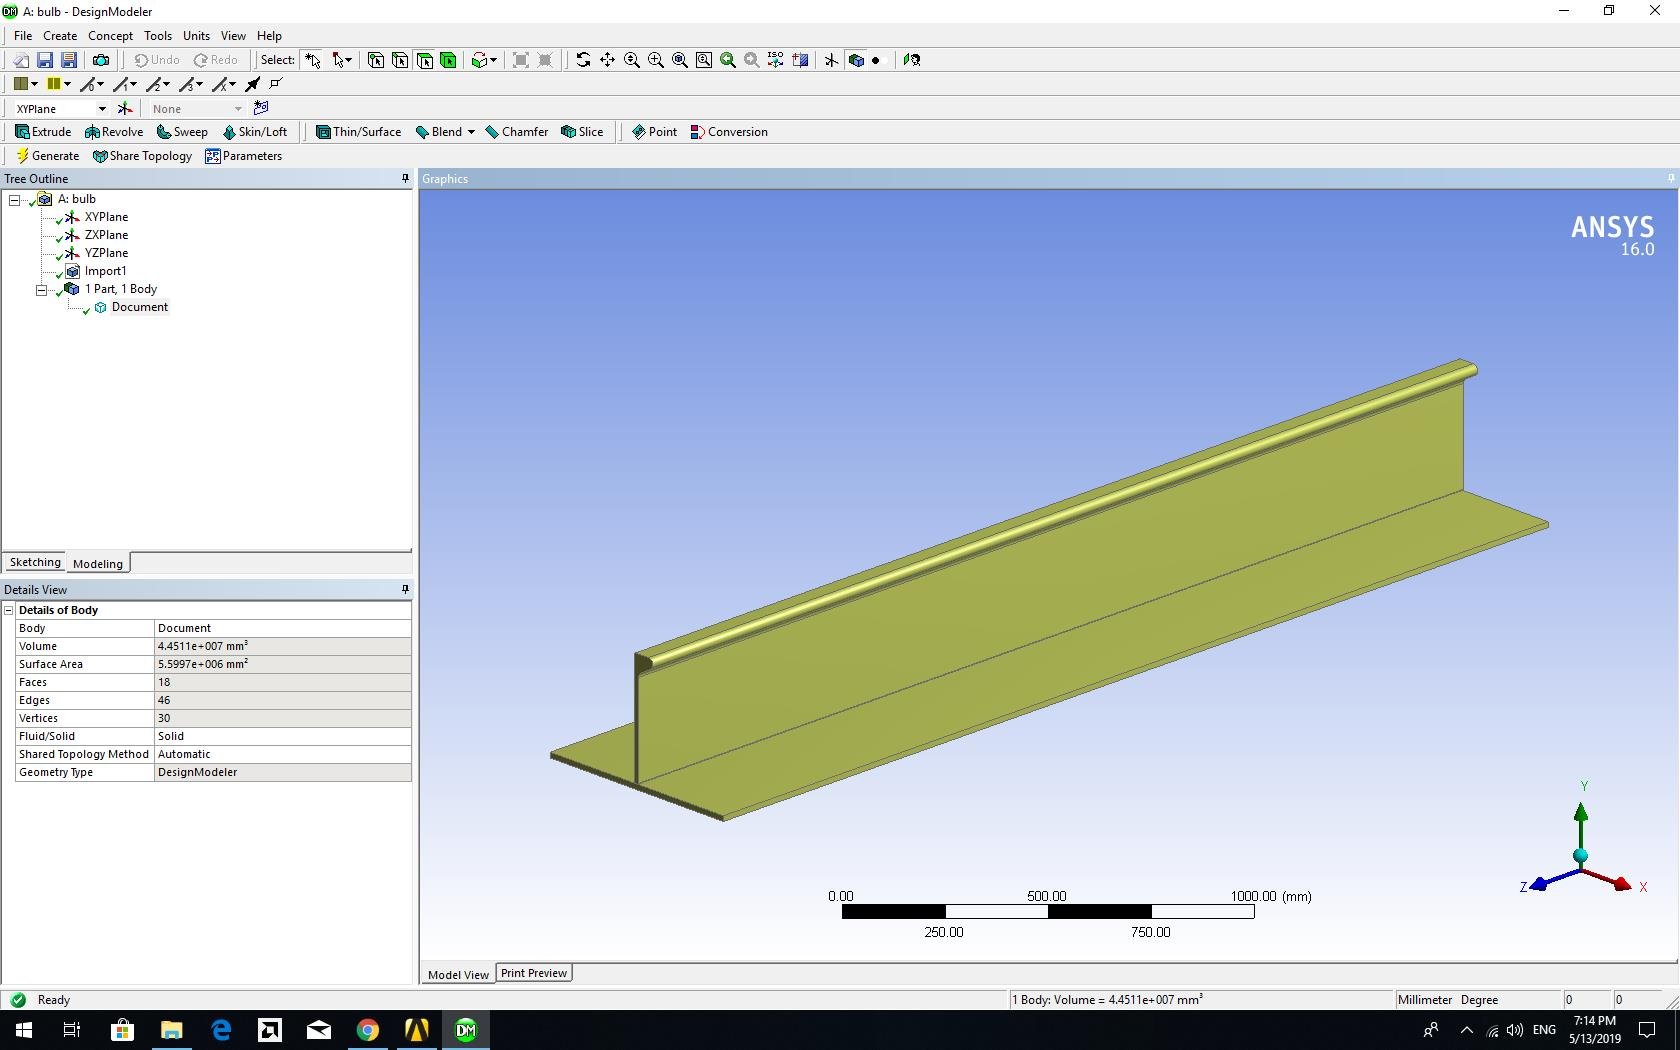The width and height of the screenshot is (1680, 1050).
Task: Select the Document body in tree
Action: click(x=140, y=307)
